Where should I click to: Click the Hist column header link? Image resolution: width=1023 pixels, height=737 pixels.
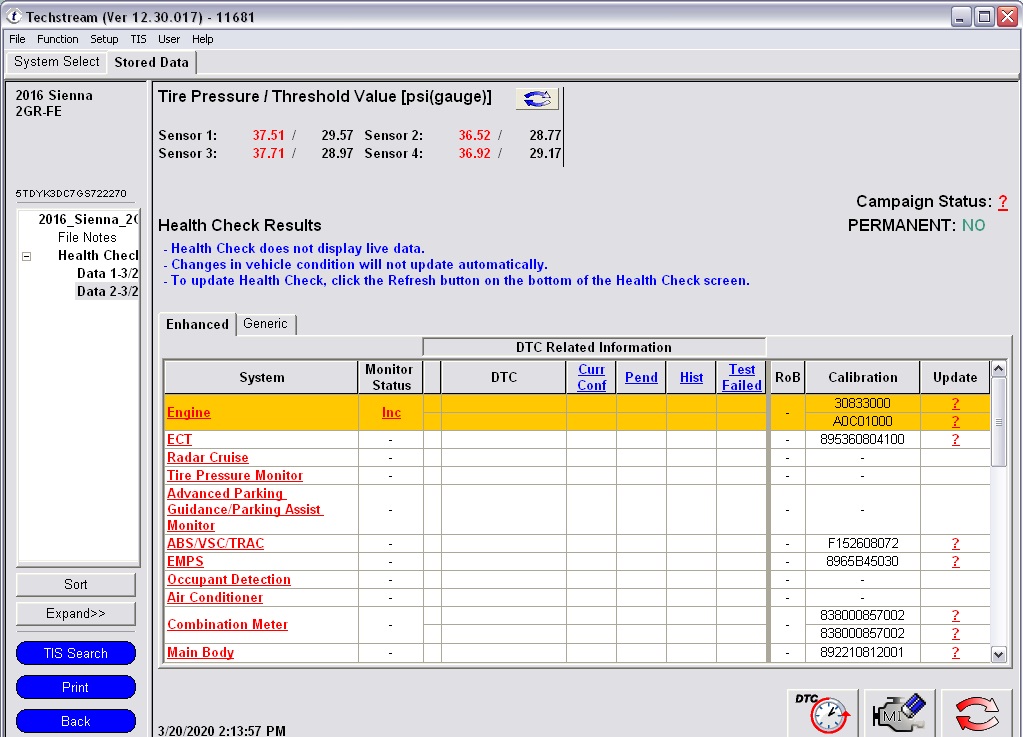pos(692,377)
